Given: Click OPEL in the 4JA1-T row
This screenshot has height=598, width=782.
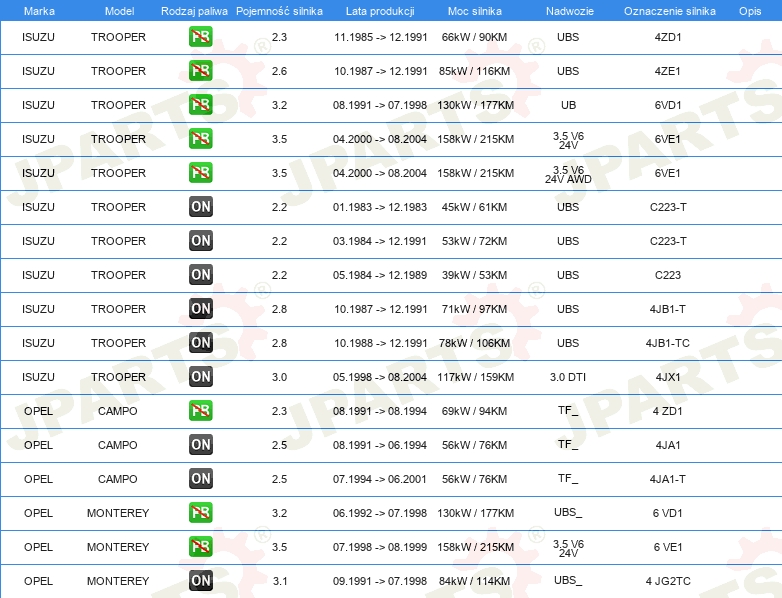Looking at the screenshot, I should 38,479.
